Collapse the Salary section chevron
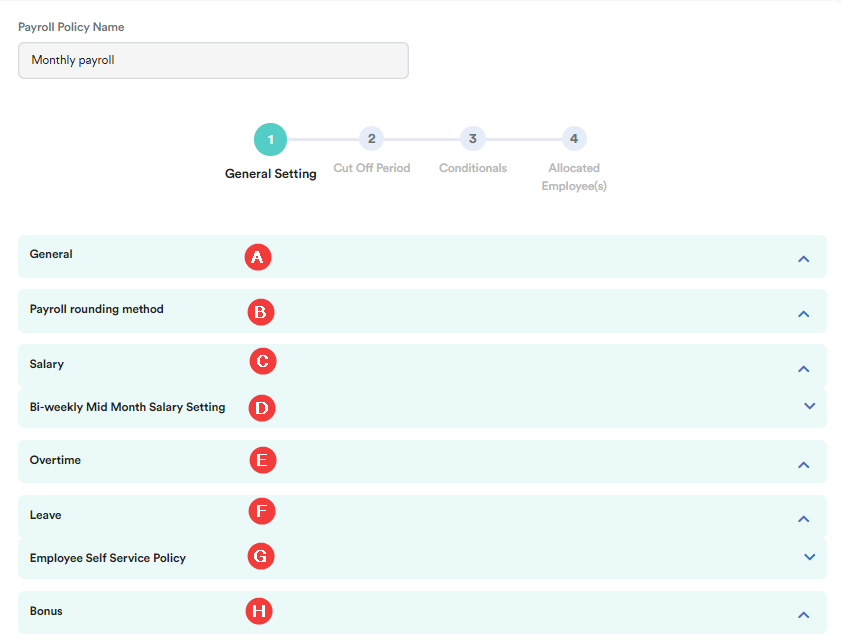The width and height of the screenshot is (841, 639). (x=803, y=369)
